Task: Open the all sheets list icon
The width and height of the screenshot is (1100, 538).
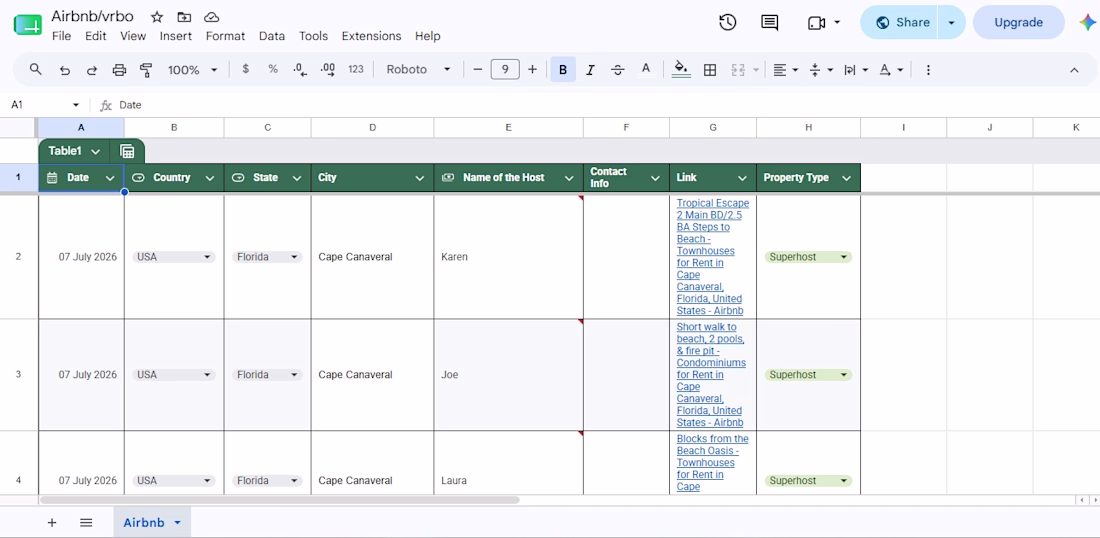Action: [x=86, y=523]
